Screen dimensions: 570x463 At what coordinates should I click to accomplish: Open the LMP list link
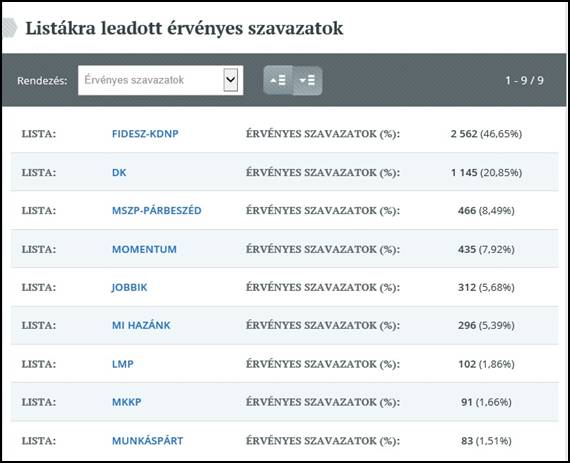pyautogui.click(x=123, y=364)
